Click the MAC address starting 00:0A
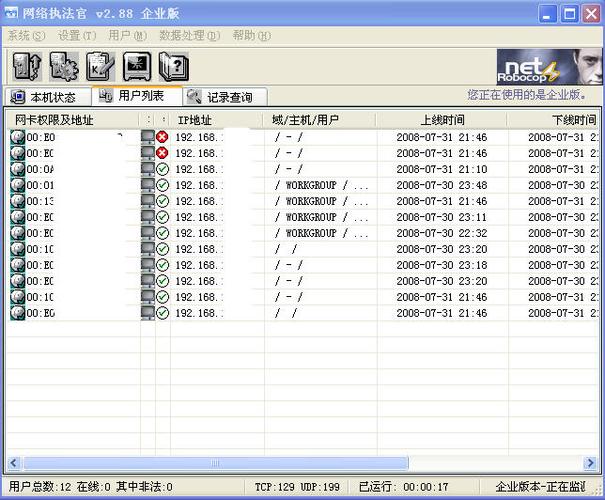605x500 pixels. (x=40, y=169)
